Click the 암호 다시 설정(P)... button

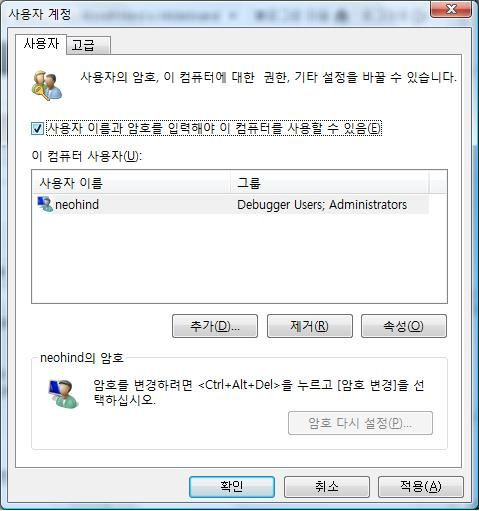360,423
